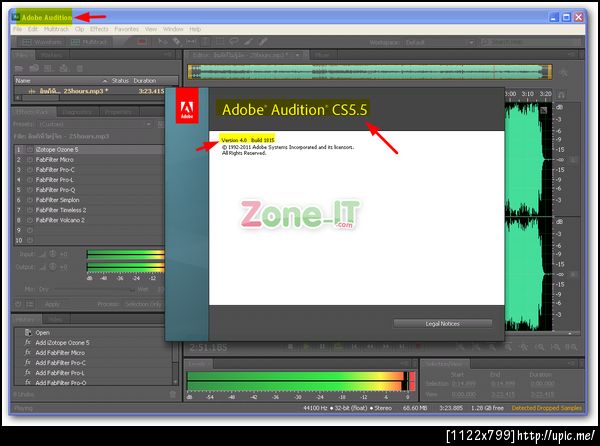Click the trash icon in Files panel
The width and height of the screenshot is (600, 446).
coord(80,69)
